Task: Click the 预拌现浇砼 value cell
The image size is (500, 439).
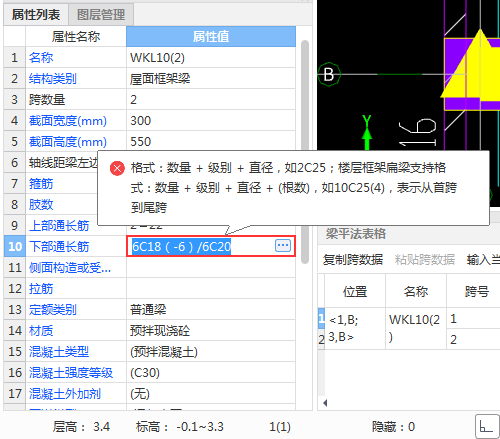Action: tap(211, 331)
